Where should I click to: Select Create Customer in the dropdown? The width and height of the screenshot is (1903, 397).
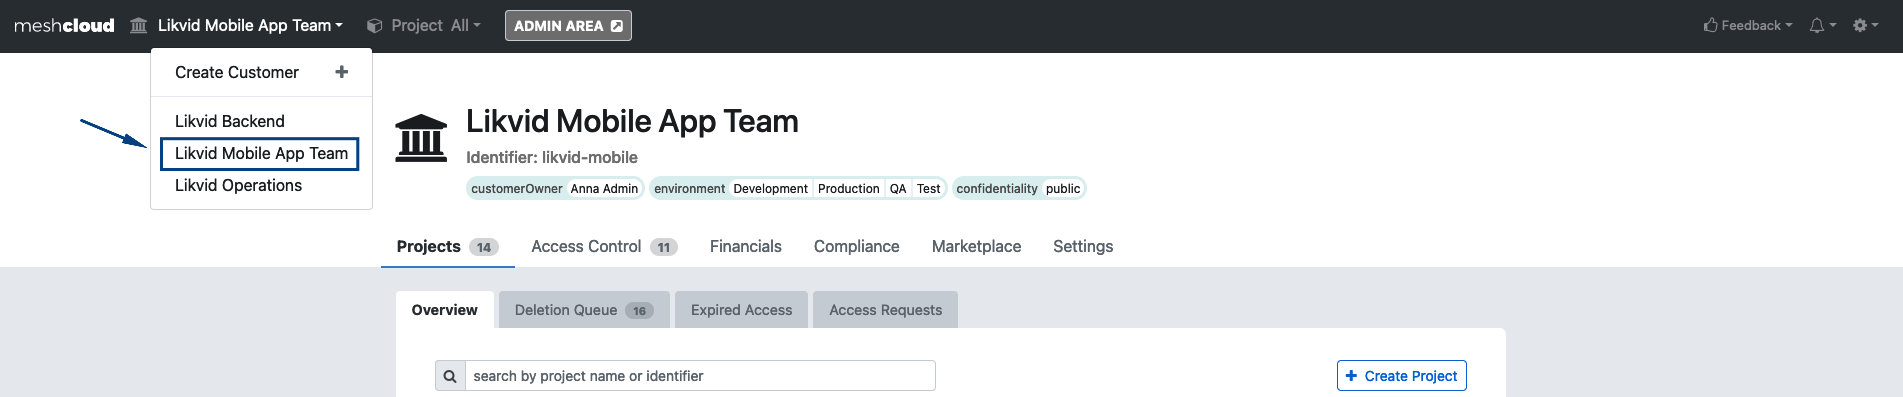pyautogui.click(x=237, y=72)
